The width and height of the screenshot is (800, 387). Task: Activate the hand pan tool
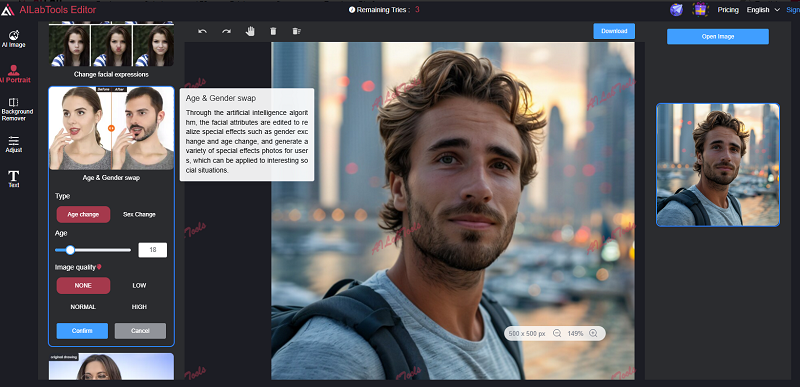tap(250, 32)
